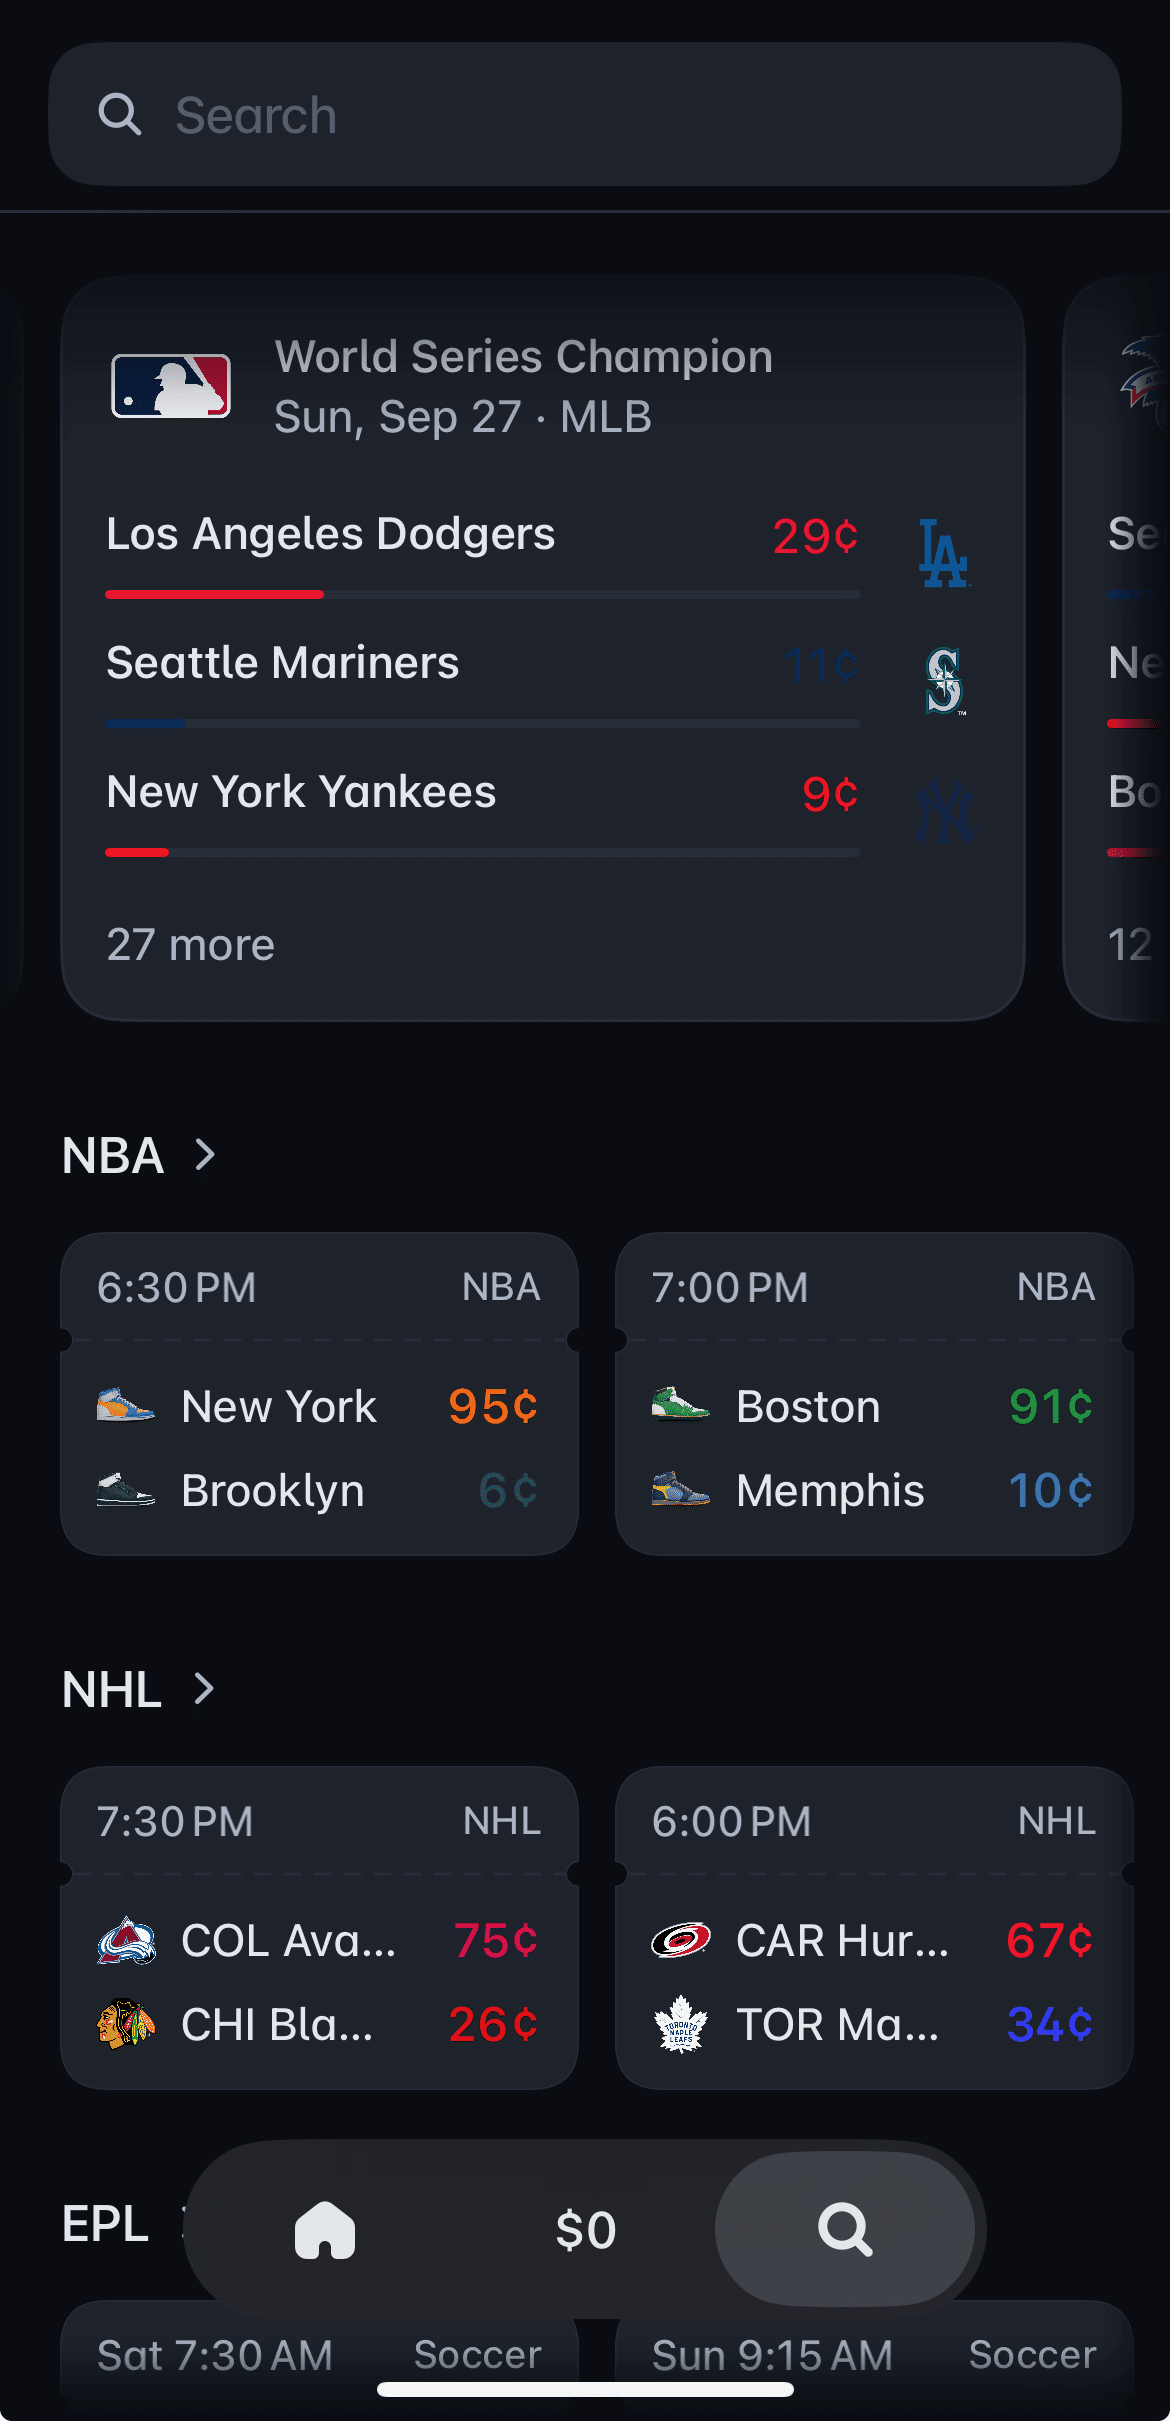
Task: Pick Boston at 91¢
Action: [x=1050, y=1407]
